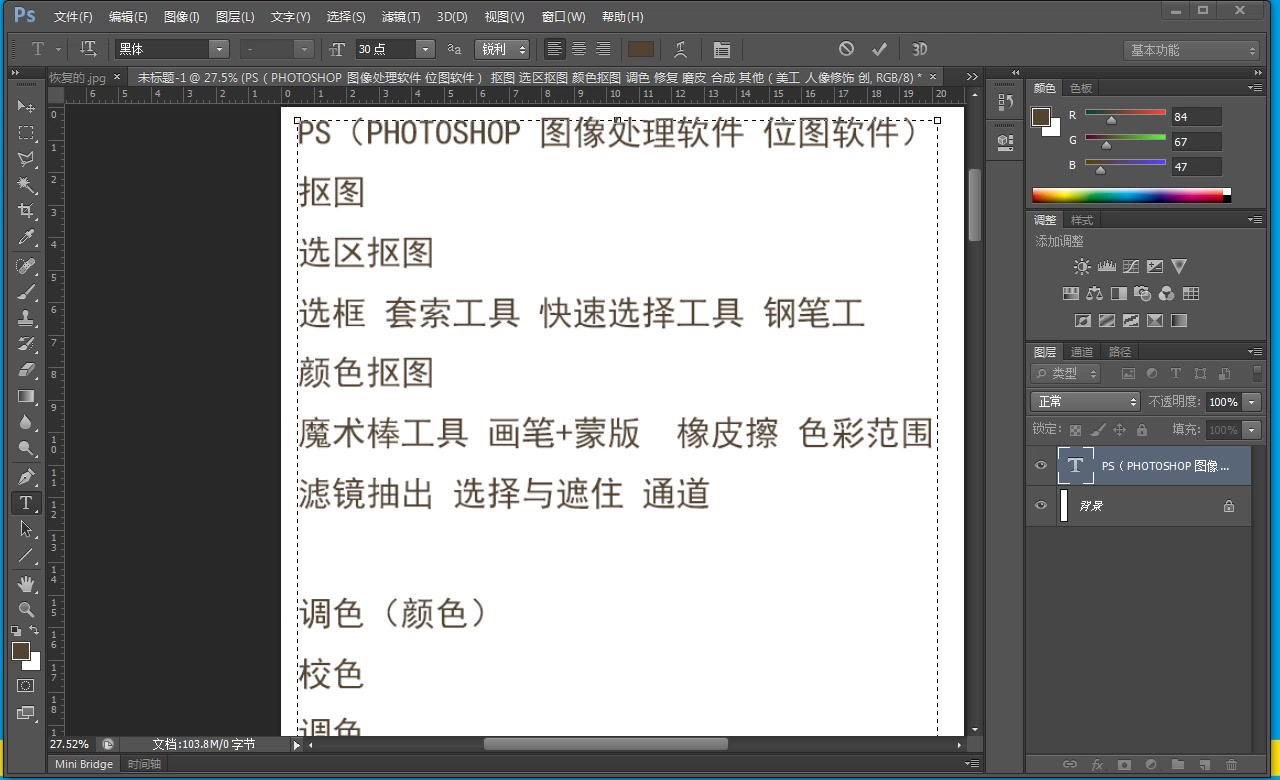1280x780 pixels.
Task: Click the R value field showing 84
Action: [x=1197, y=117]
